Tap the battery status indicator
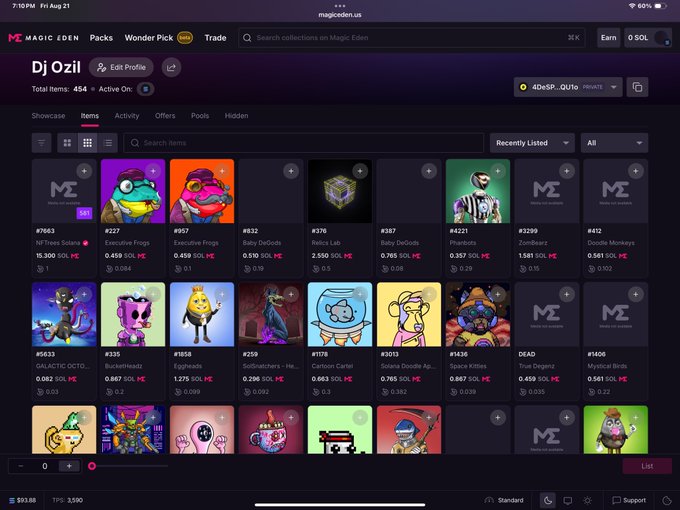Image resolution: width=680 pixels, height=510 pixels. coord(652,6)
